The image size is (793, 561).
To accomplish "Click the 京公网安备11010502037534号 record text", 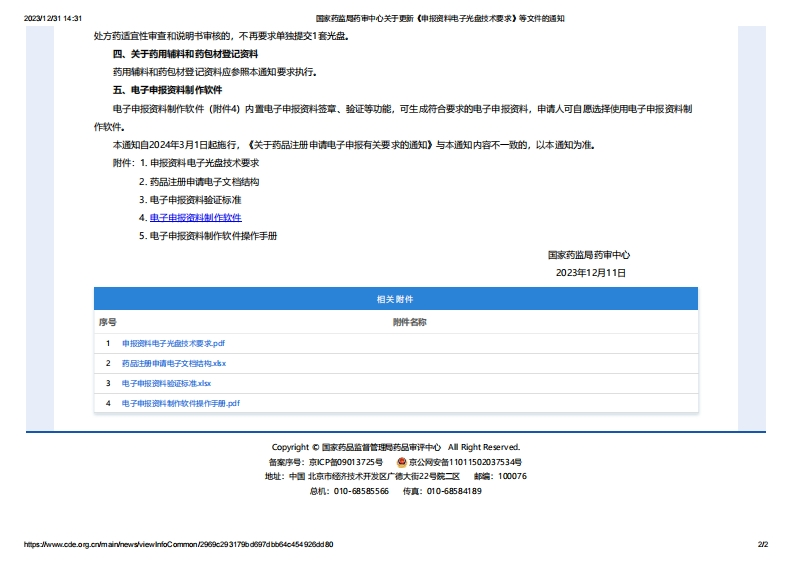I will coord(466,462).
